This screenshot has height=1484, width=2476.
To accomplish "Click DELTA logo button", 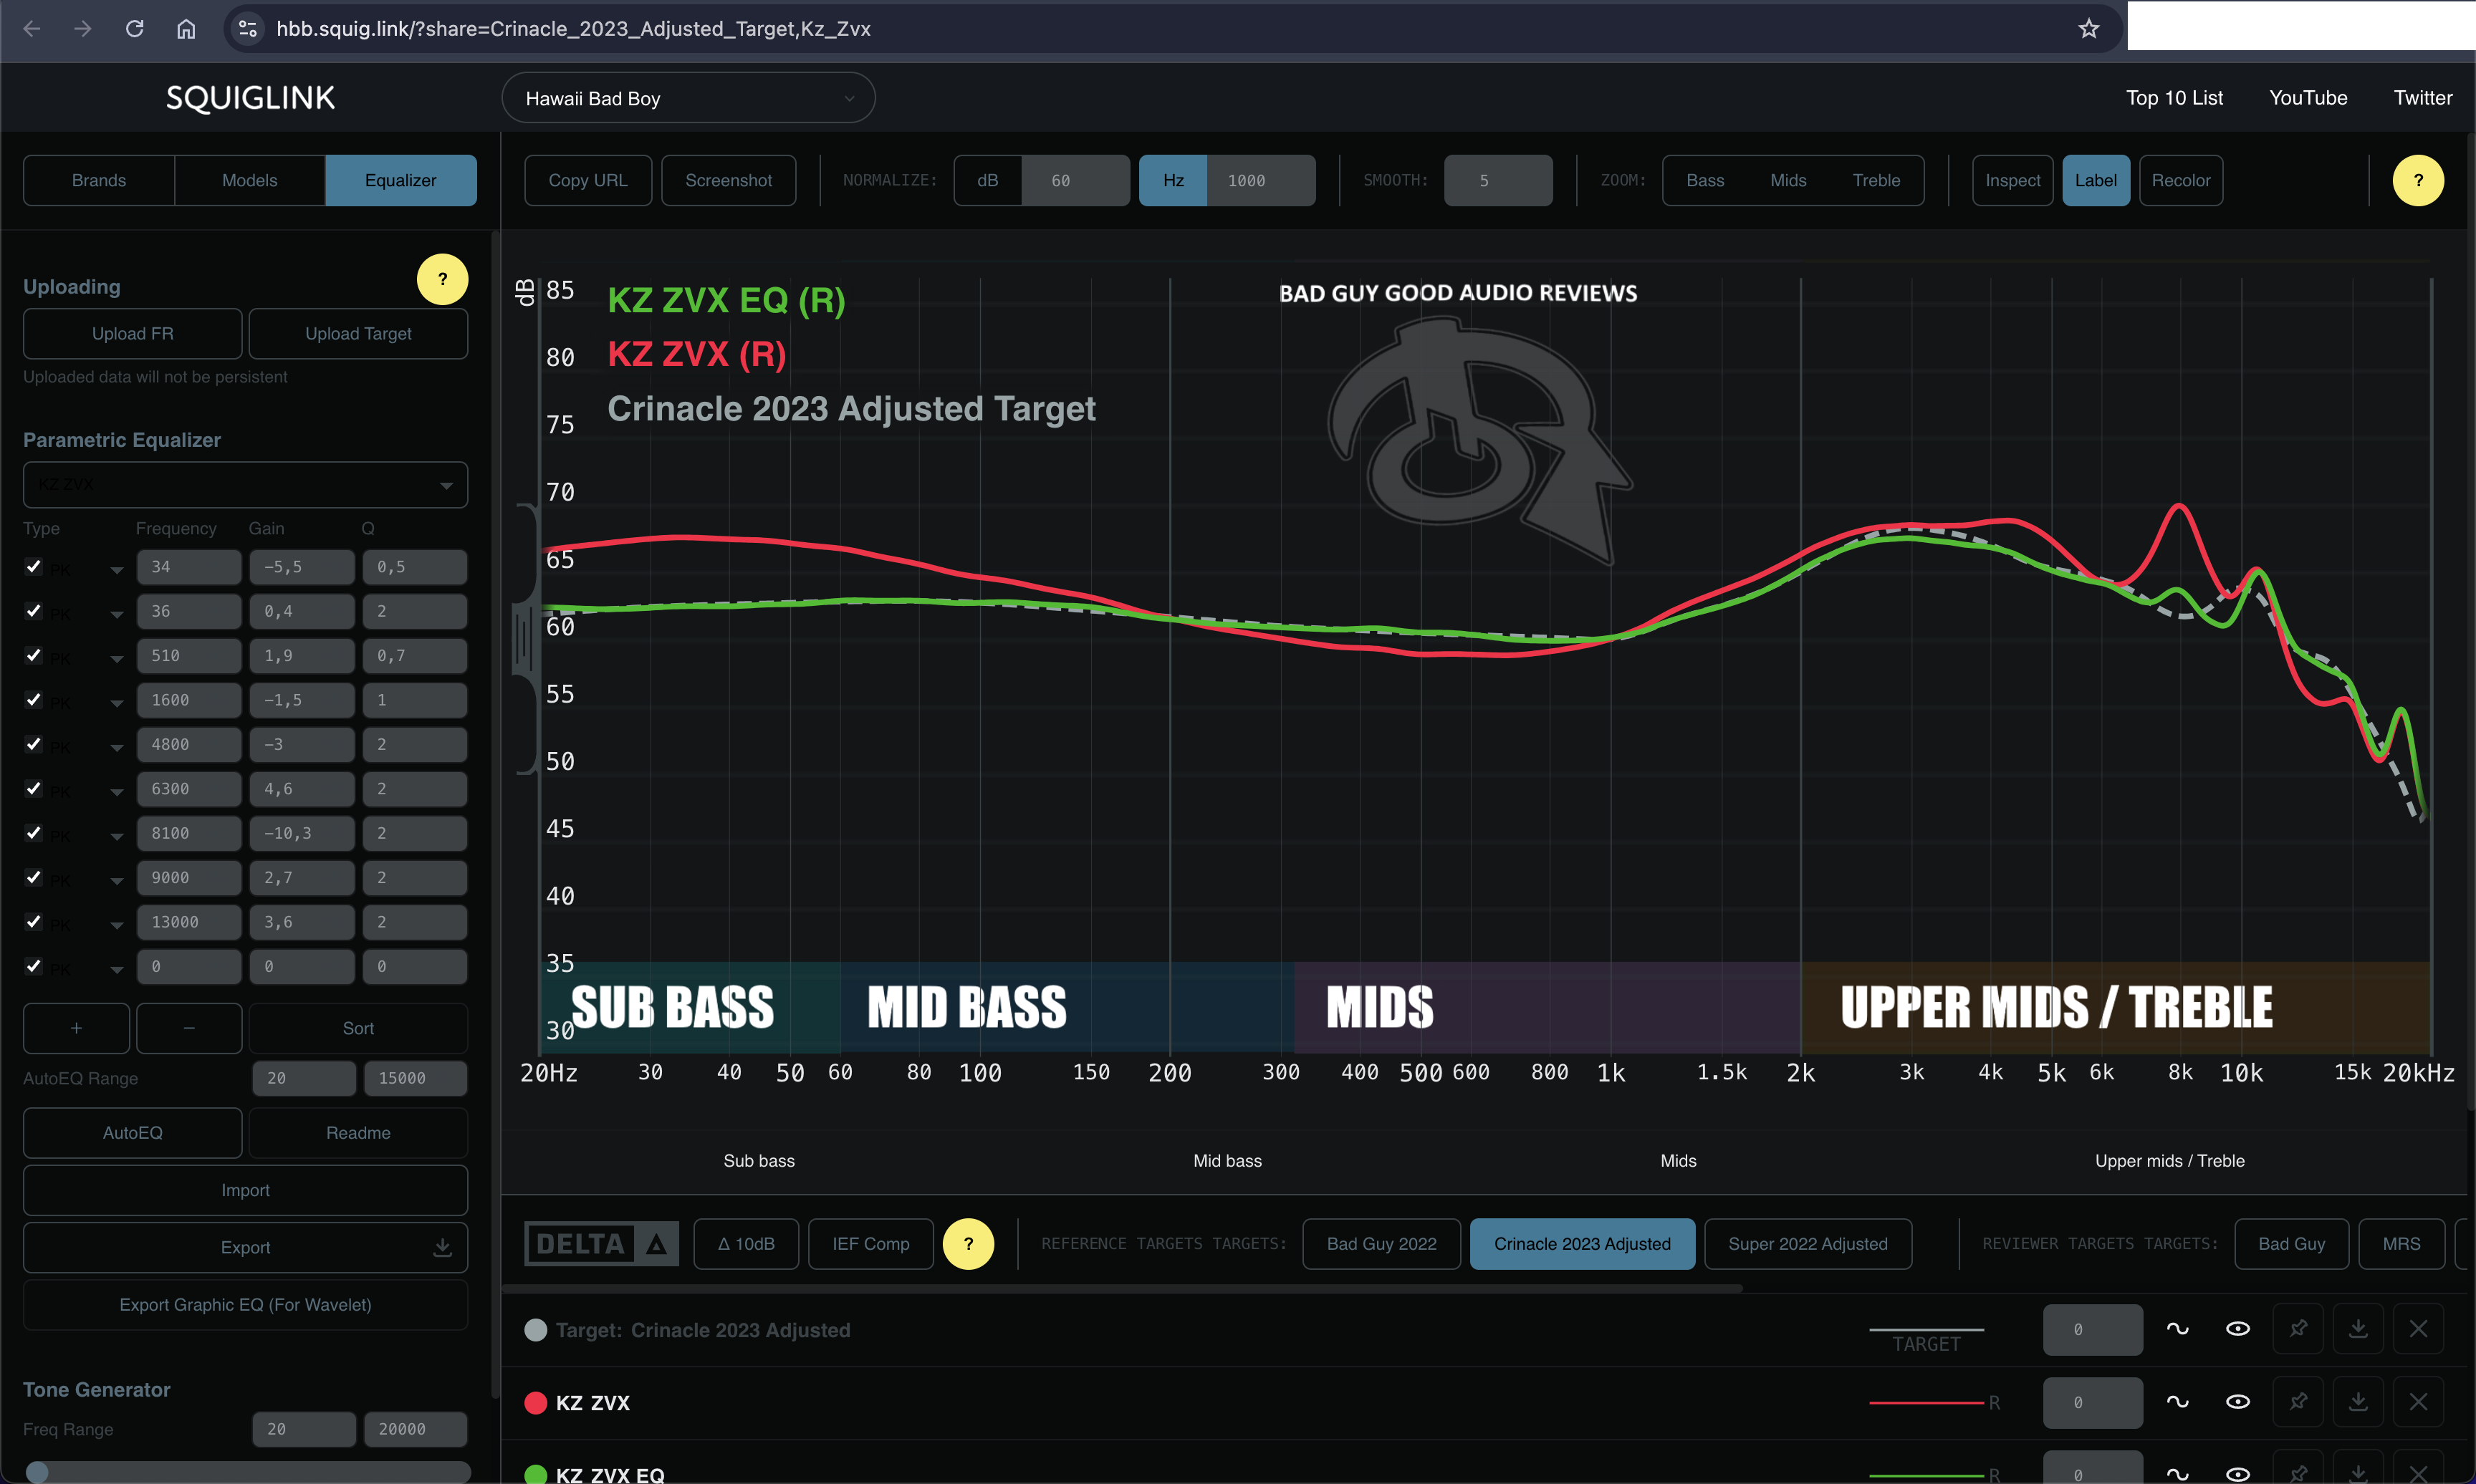I will 601,1244.
